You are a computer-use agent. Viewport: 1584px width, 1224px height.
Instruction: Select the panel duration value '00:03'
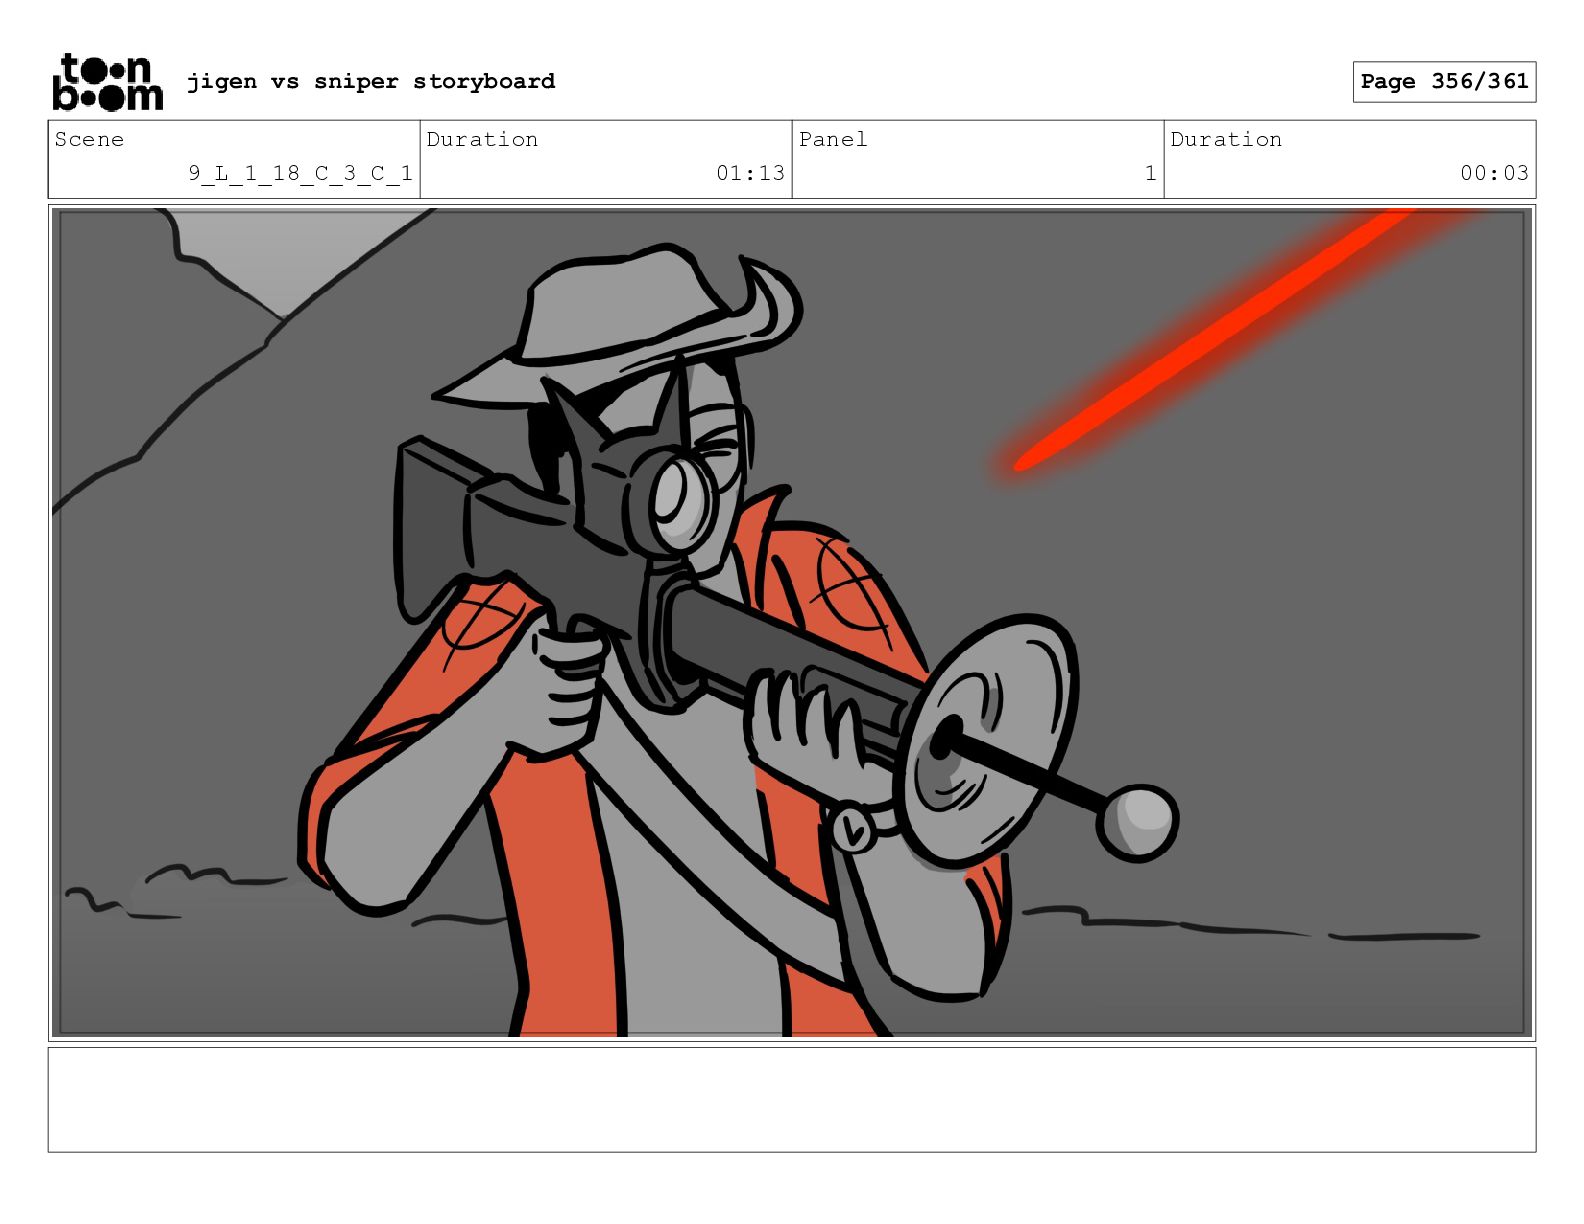(x=1494, y=173)
